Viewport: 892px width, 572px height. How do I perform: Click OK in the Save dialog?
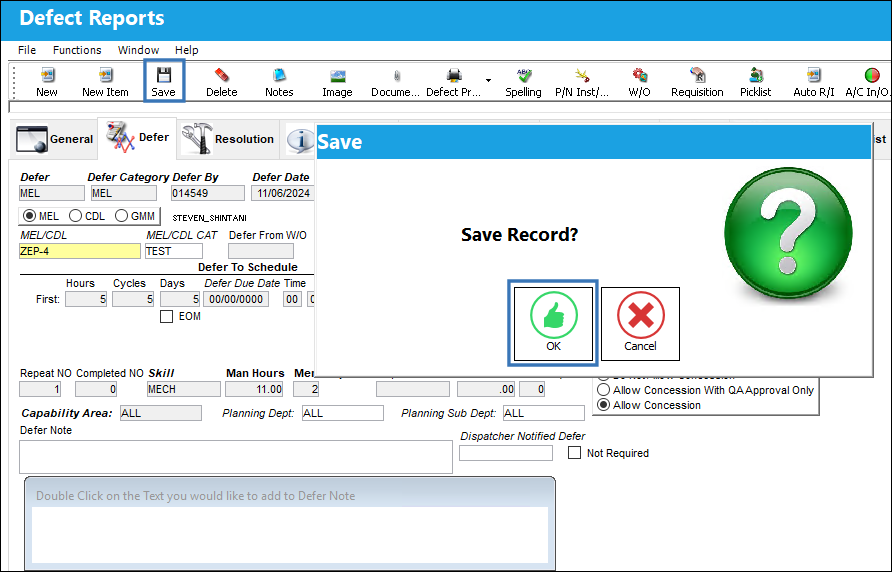(x=553, y=323)
